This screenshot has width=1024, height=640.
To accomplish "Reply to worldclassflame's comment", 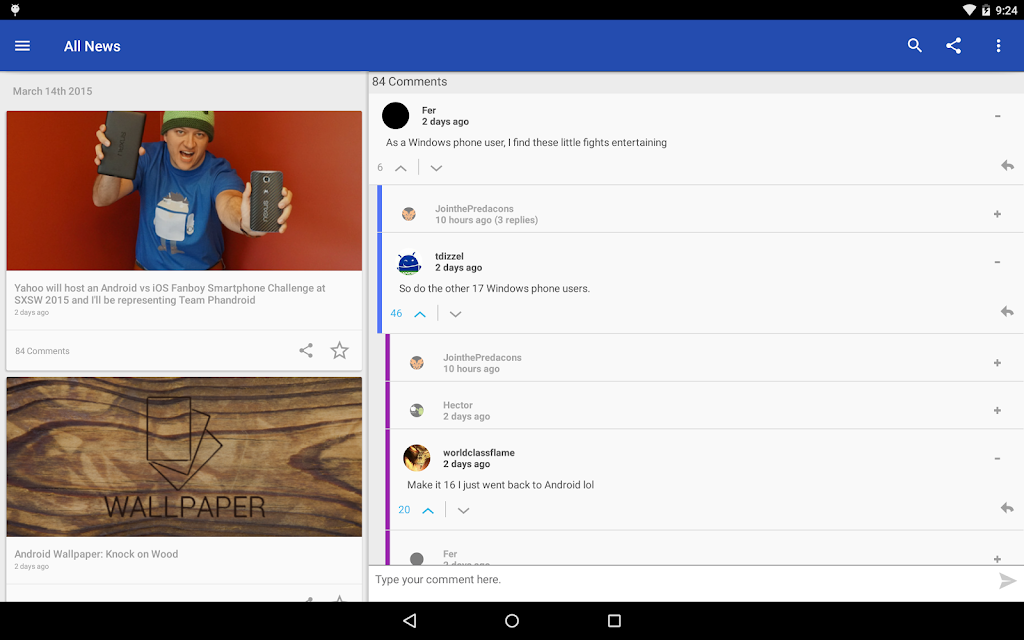I will point(1007,508).
